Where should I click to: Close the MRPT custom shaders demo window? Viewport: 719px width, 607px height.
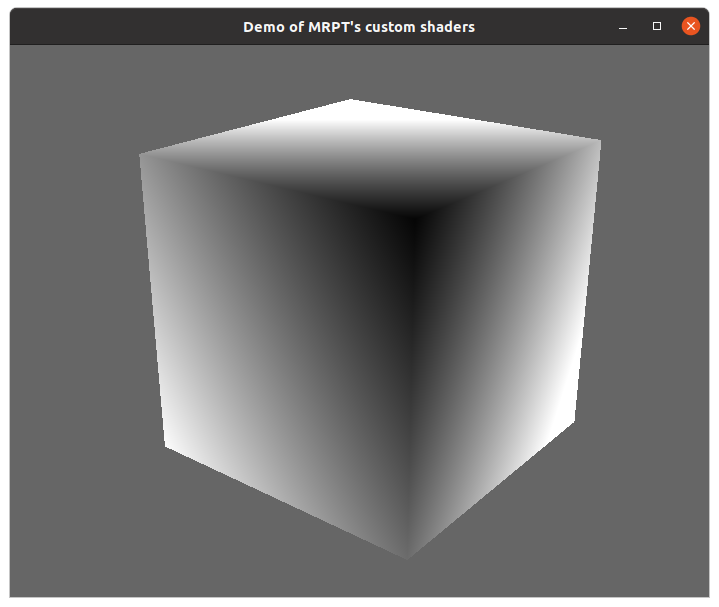click(x=690, y=27)
